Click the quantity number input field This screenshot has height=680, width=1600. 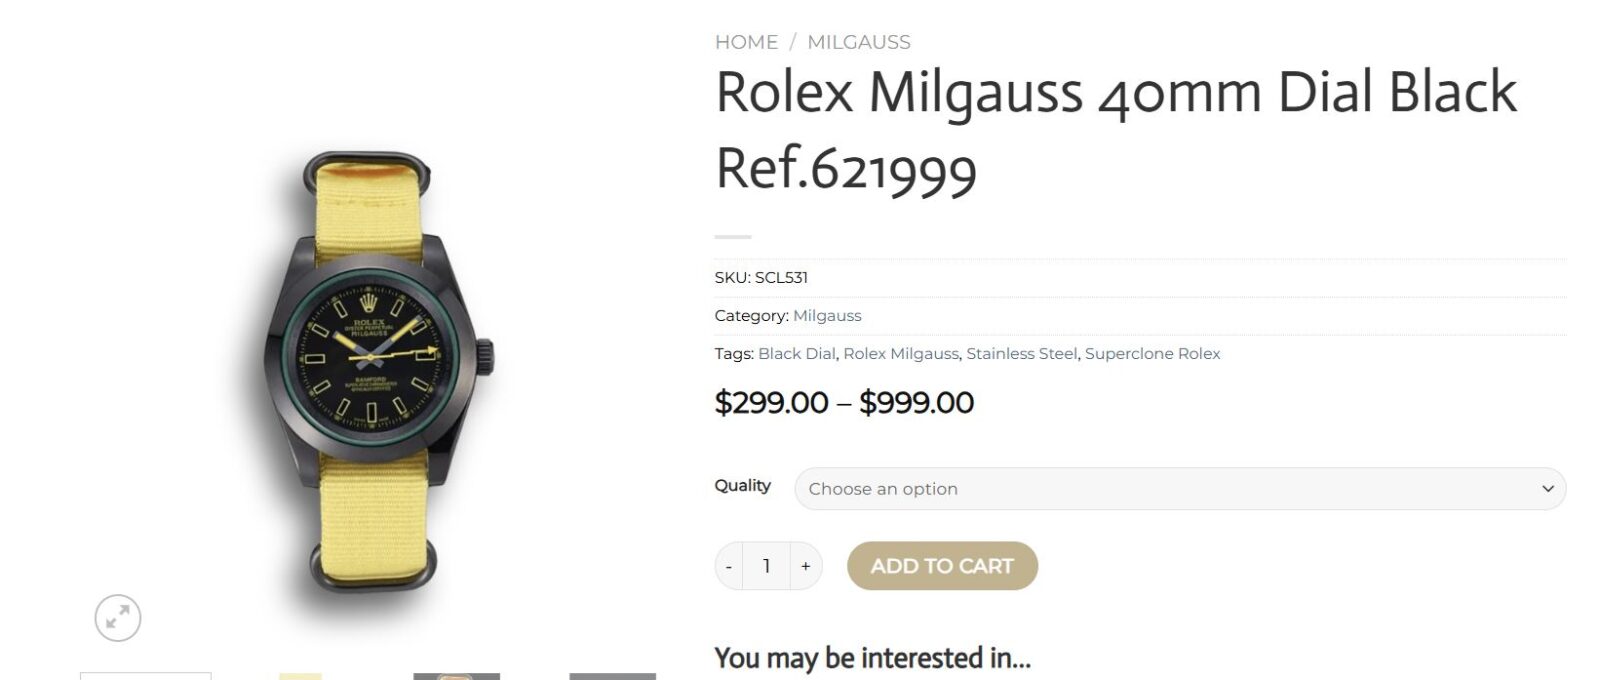767,567
